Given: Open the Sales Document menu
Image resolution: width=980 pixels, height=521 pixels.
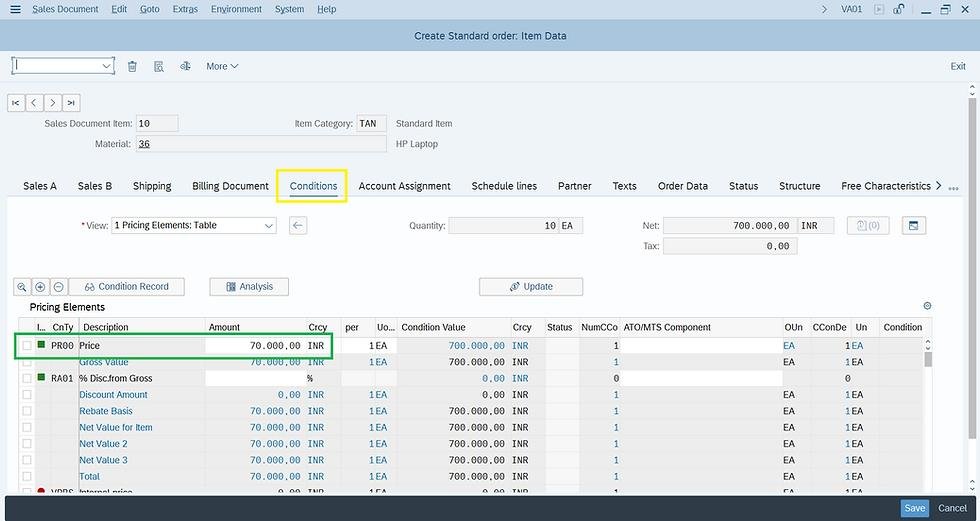Looking at the screenshot, I should [x=65, y=9].
